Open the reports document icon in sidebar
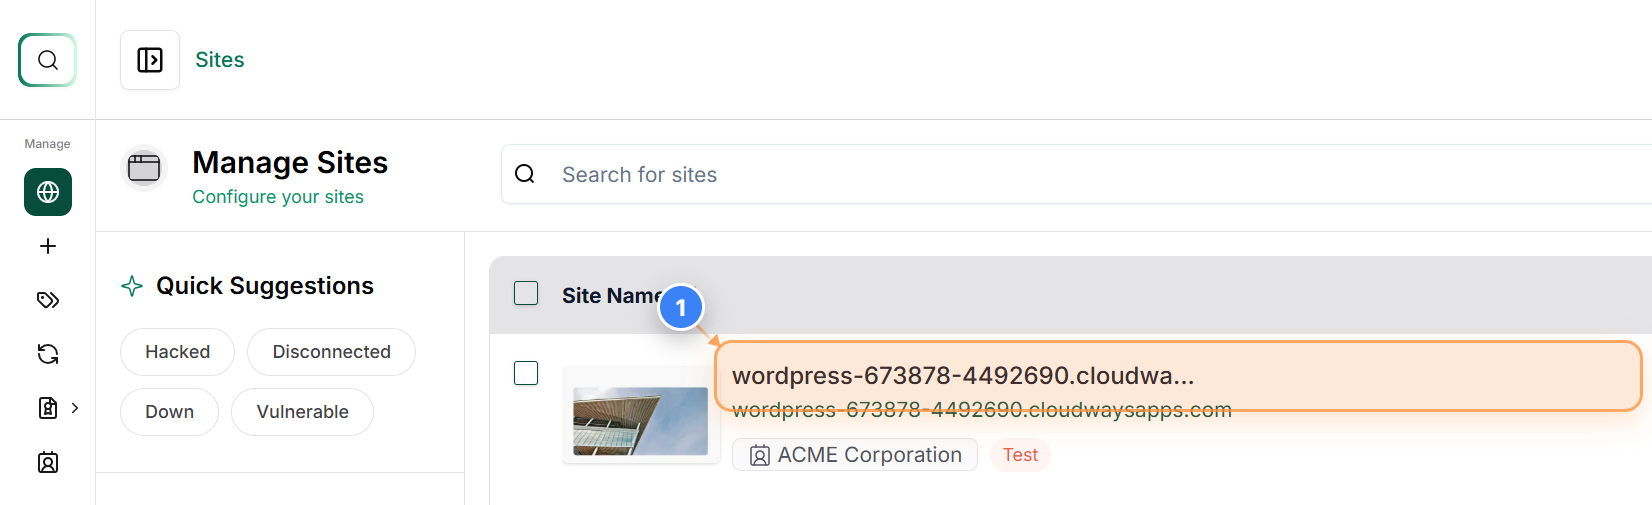The width and height of the screenshot is (1652, 505). (x=48, y=408)
